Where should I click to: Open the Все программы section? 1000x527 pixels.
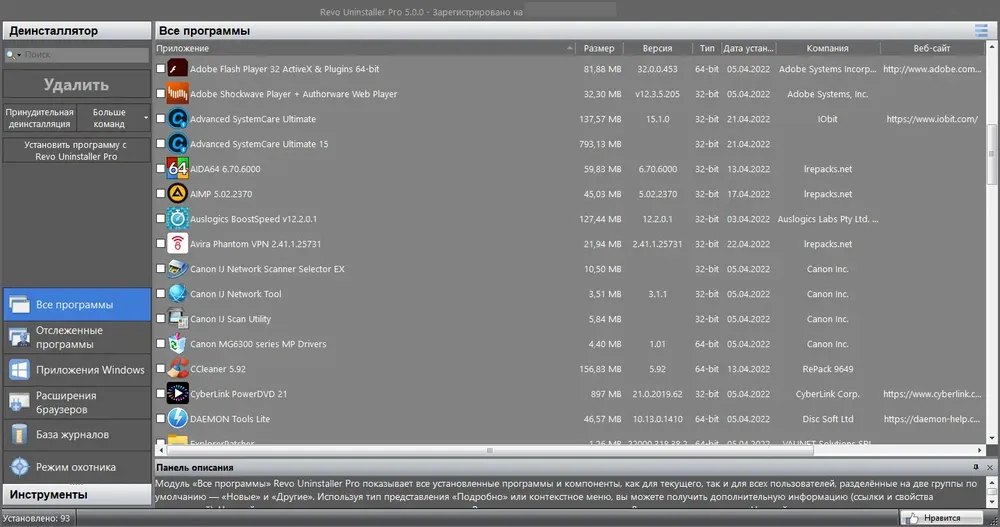(x=77, y=304)
